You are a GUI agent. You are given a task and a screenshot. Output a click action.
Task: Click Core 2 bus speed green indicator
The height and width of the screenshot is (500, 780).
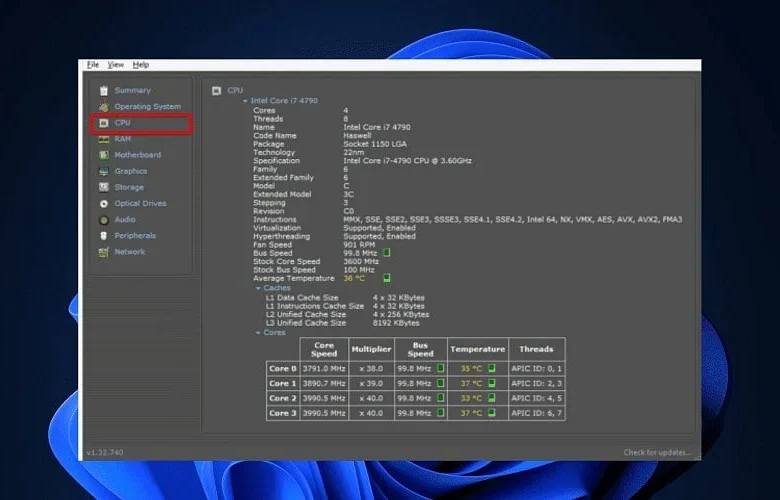[440, 398]
